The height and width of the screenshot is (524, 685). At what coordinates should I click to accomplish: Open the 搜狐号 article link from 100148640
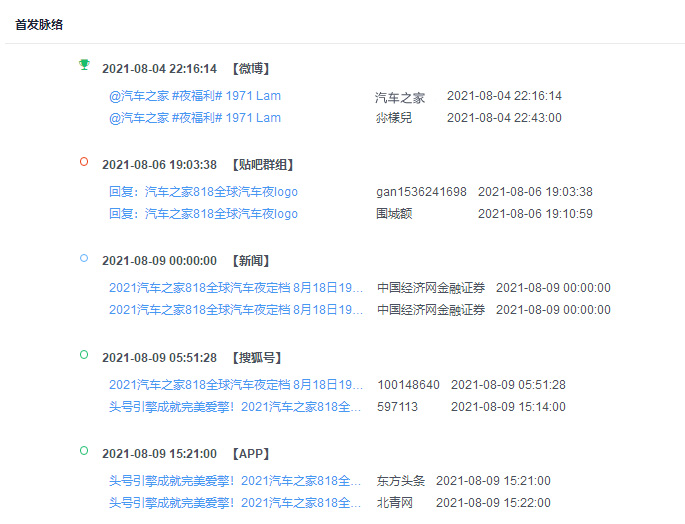pyautogui.click(x=236, y=385)
